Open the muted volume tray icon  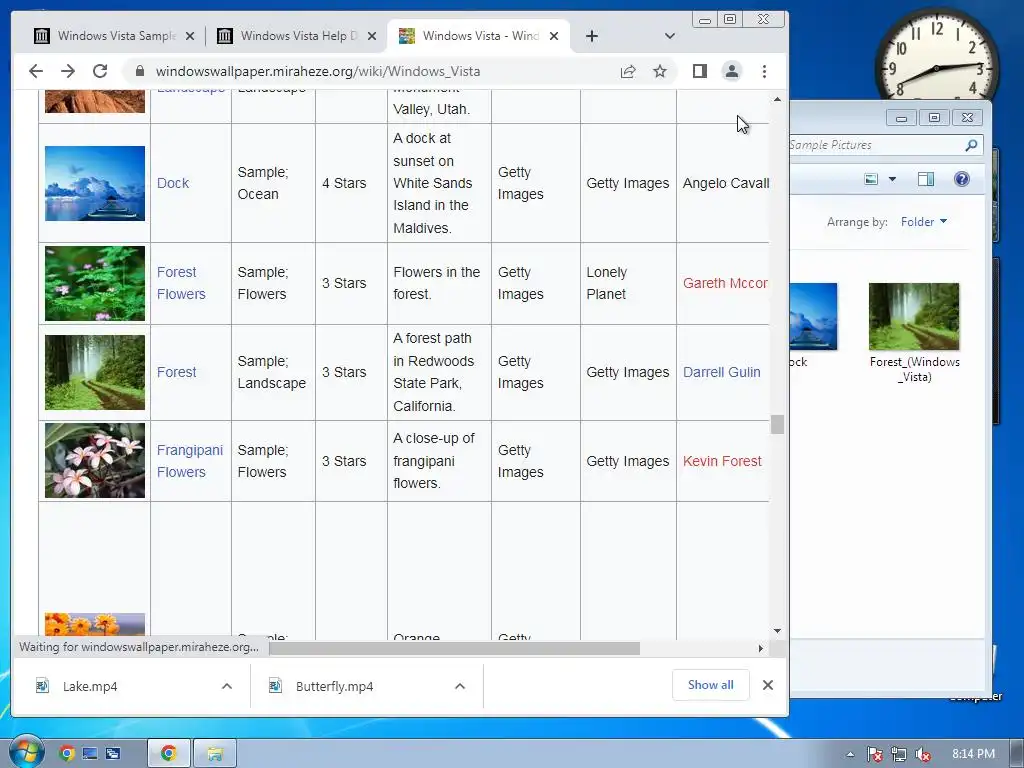point(923,754)
